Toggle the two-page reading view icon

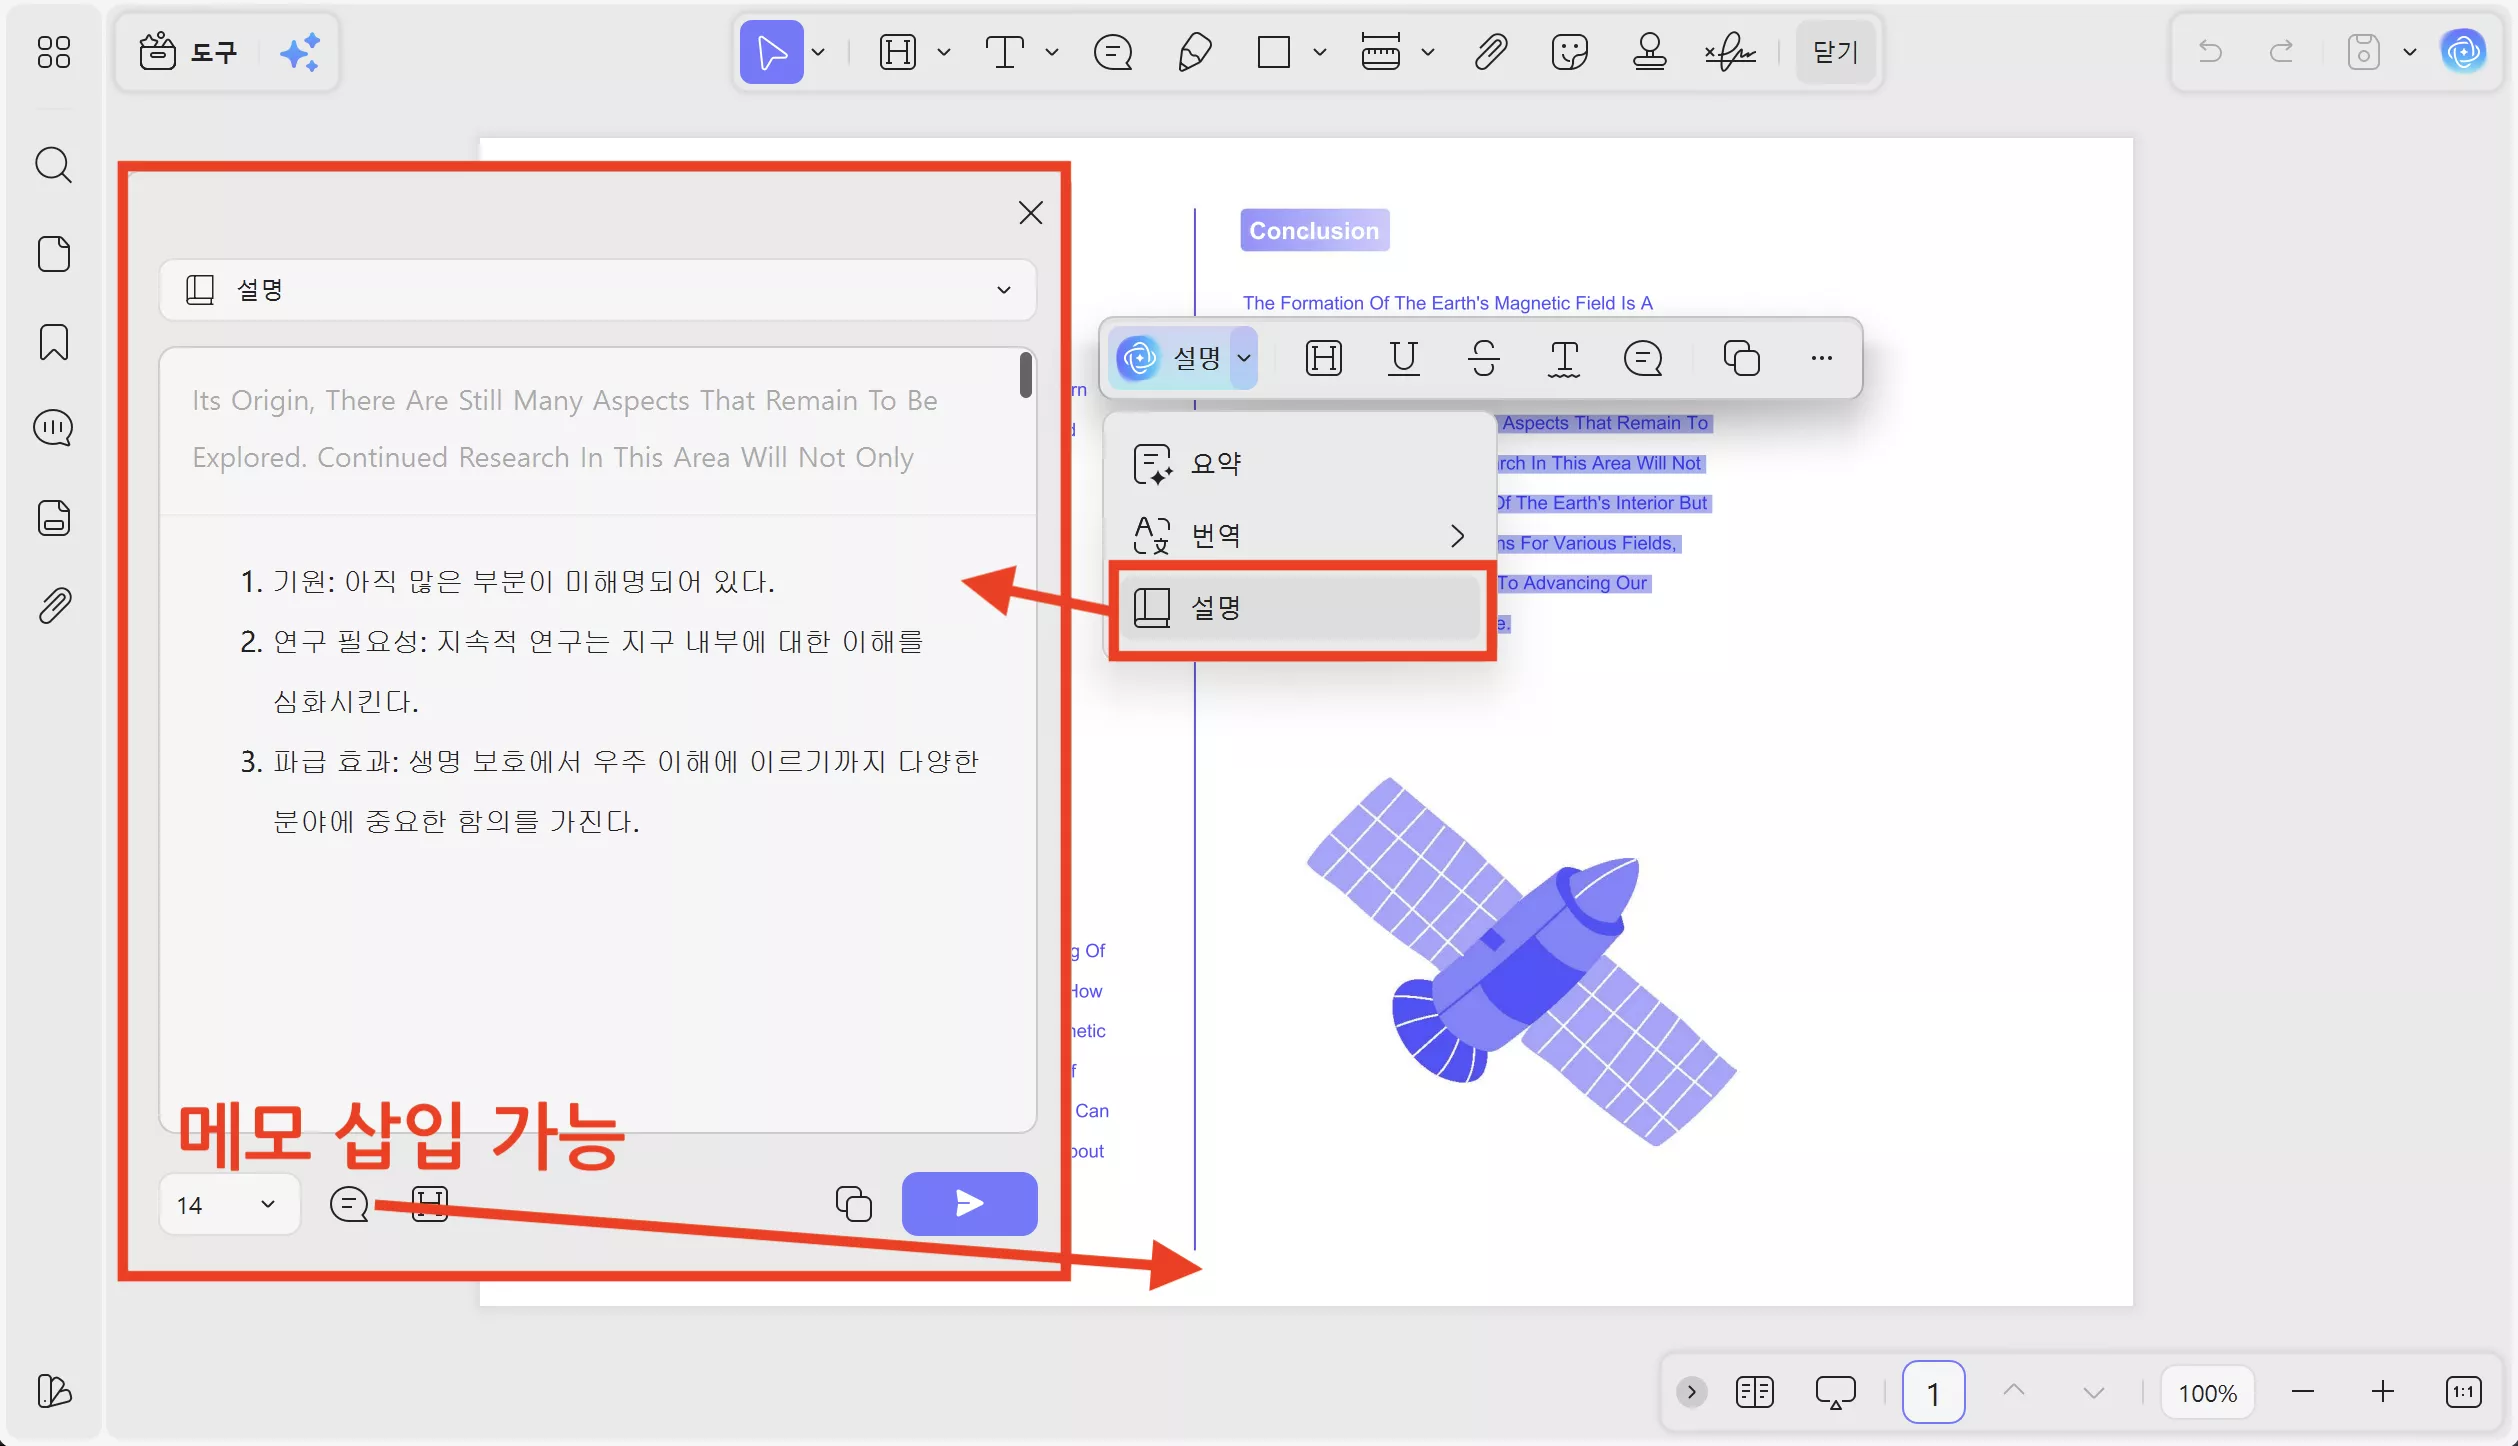[1754, 1392]
